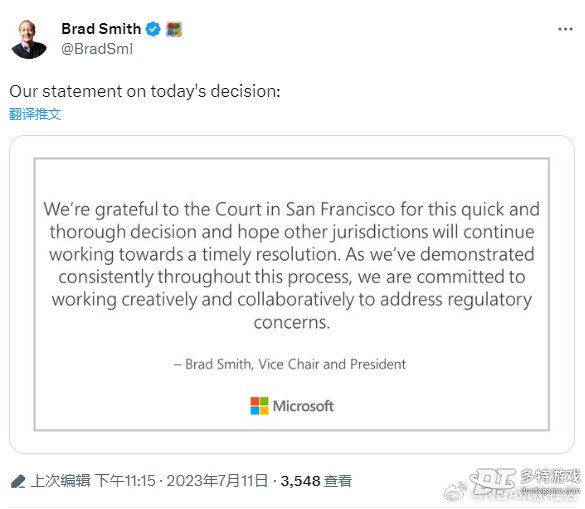Click the blue verified checkmark badge
The image size is (585, 509).
click(x=153, y=29)
